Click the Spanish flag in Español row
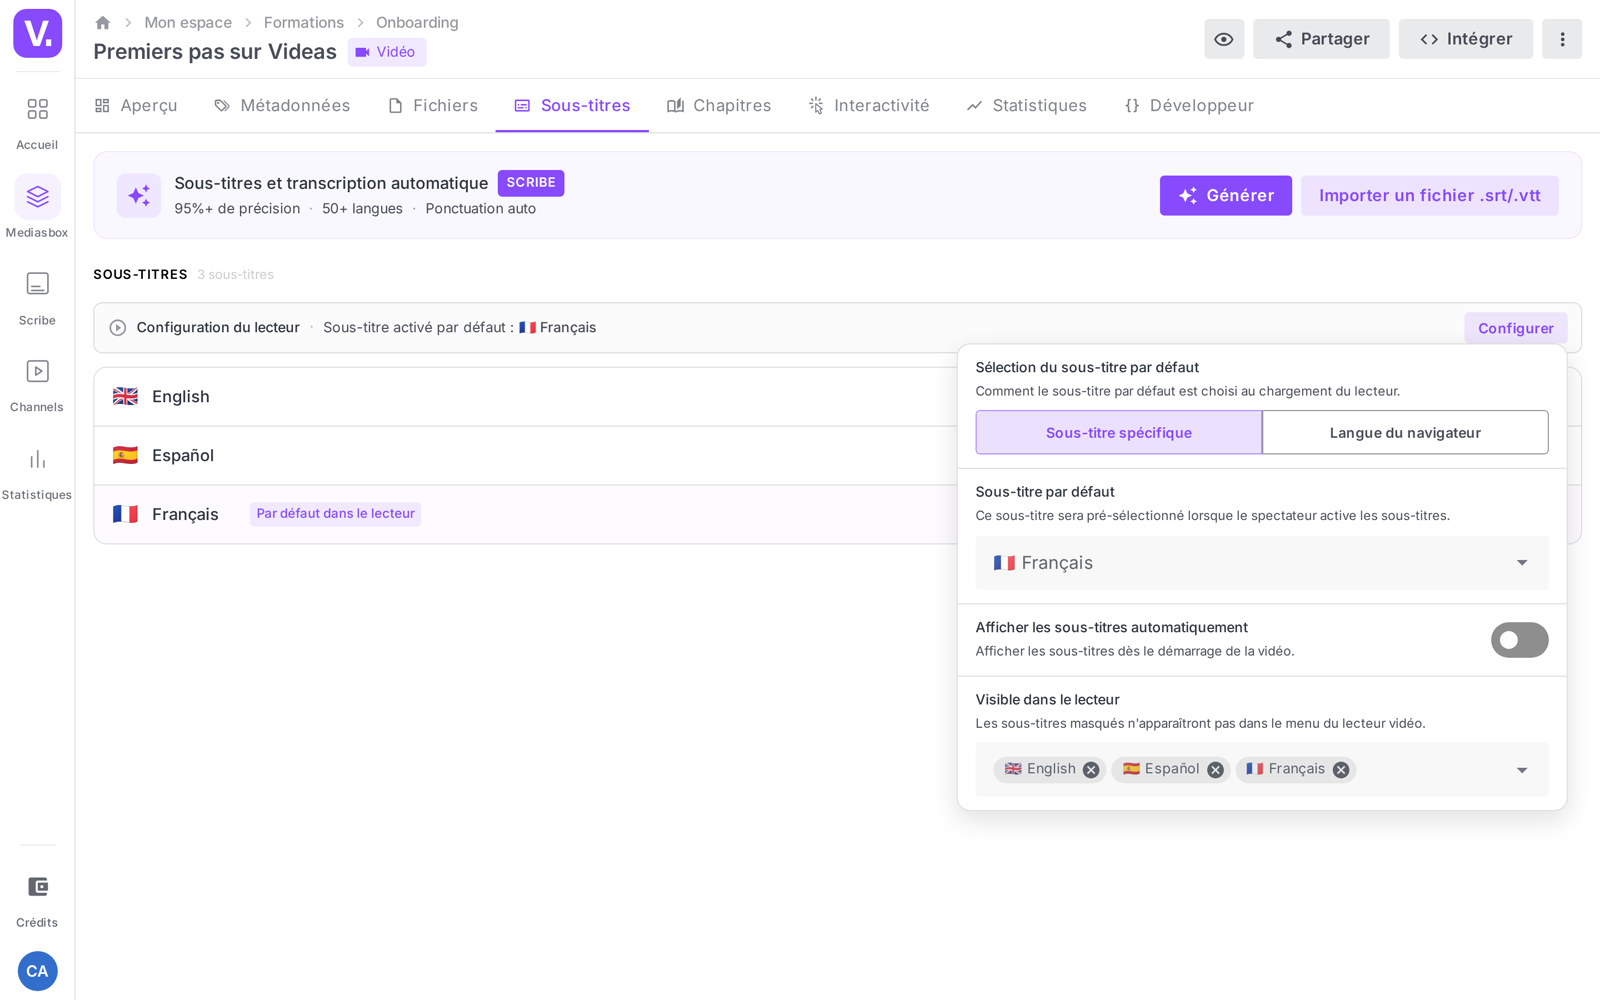Viewport: 1600px width, 1000px height. tap(125, 456)
